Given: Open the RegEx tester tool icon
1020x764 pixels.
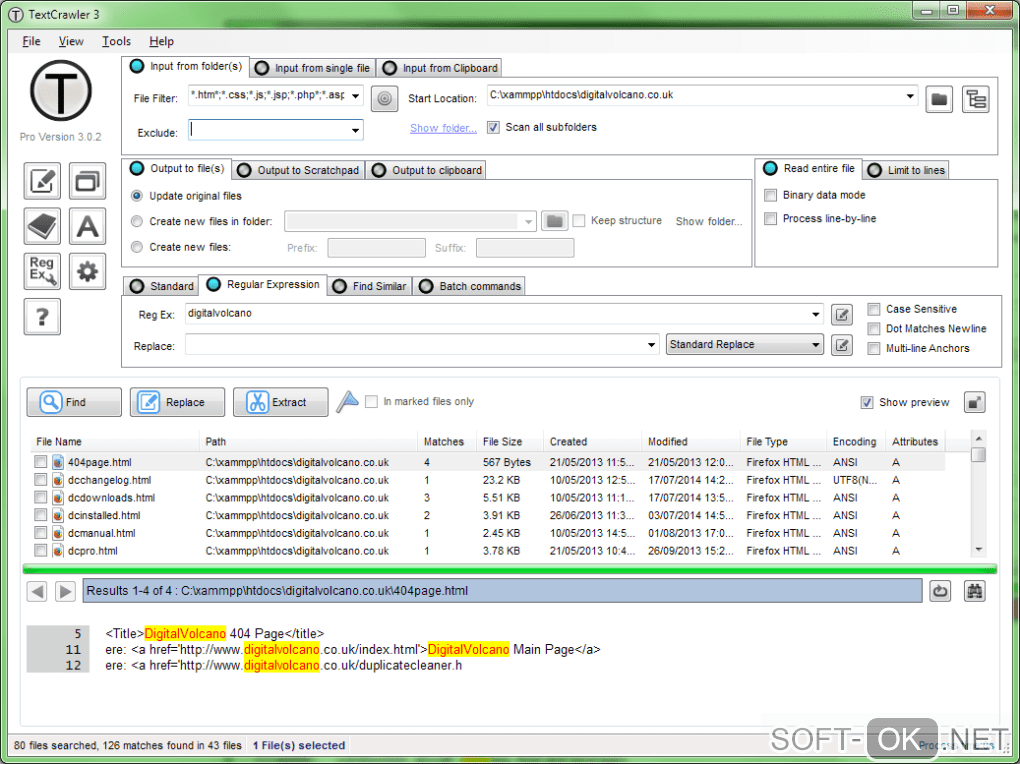Looking at the screenshot, I should click(x=42, y=271).
